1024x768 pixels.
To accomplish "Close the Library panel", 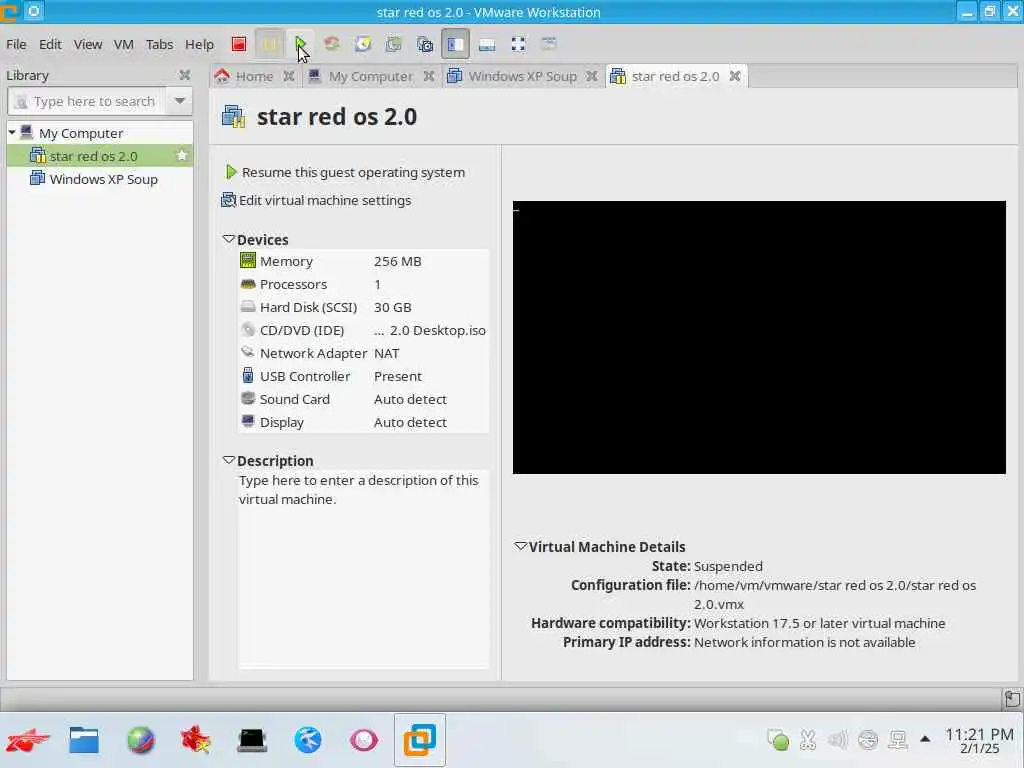I will tap(185, 75).
